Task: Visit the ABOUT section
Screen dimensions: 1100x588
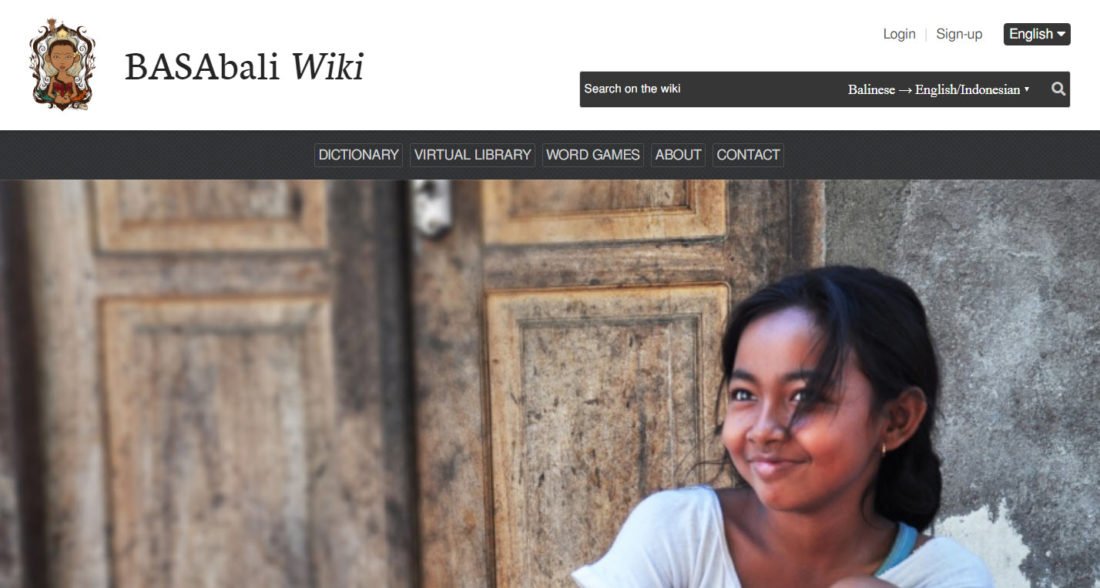Action: pyautogui.click(x=678, y=154)
